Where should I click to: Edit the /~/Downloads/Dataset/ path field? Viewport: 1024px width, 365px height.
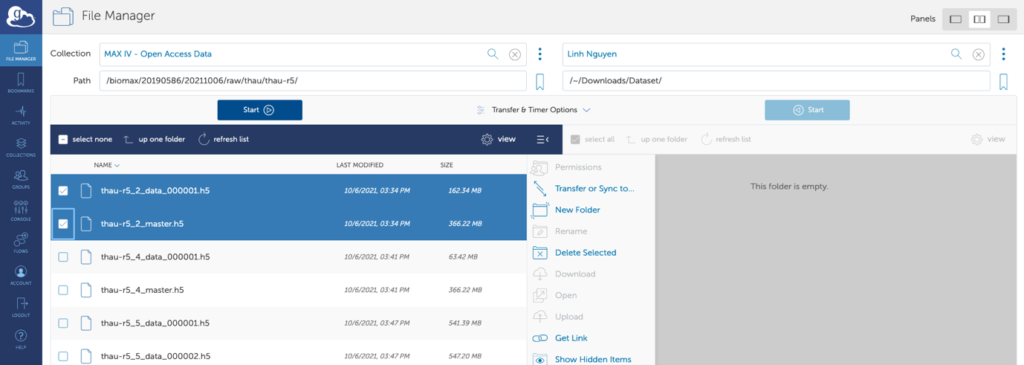click(776, 82)
